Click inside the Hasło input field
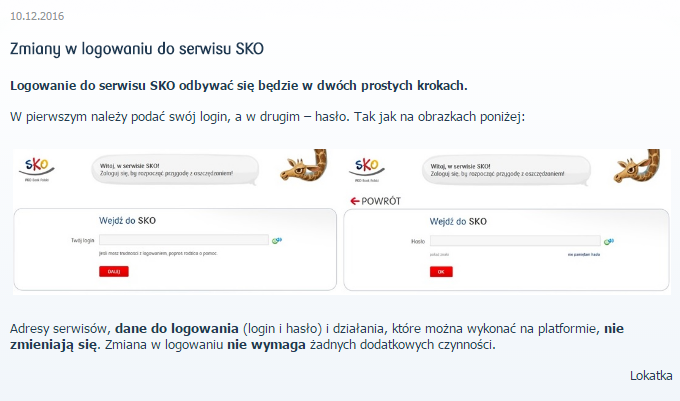Viewport: 680px width, 401px height. (515, 241)
